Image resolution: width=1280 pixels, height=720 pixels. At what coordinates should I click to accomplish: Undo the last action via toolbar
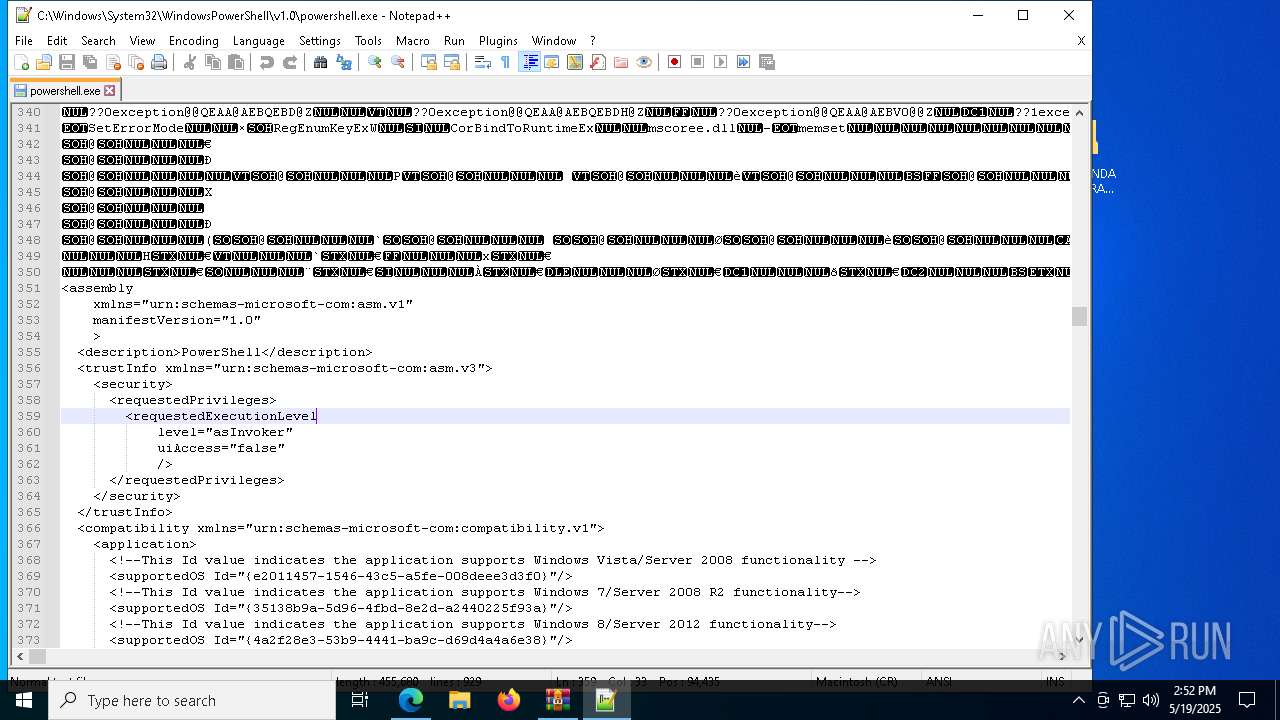pyautogui.click(x=267, y=62)
